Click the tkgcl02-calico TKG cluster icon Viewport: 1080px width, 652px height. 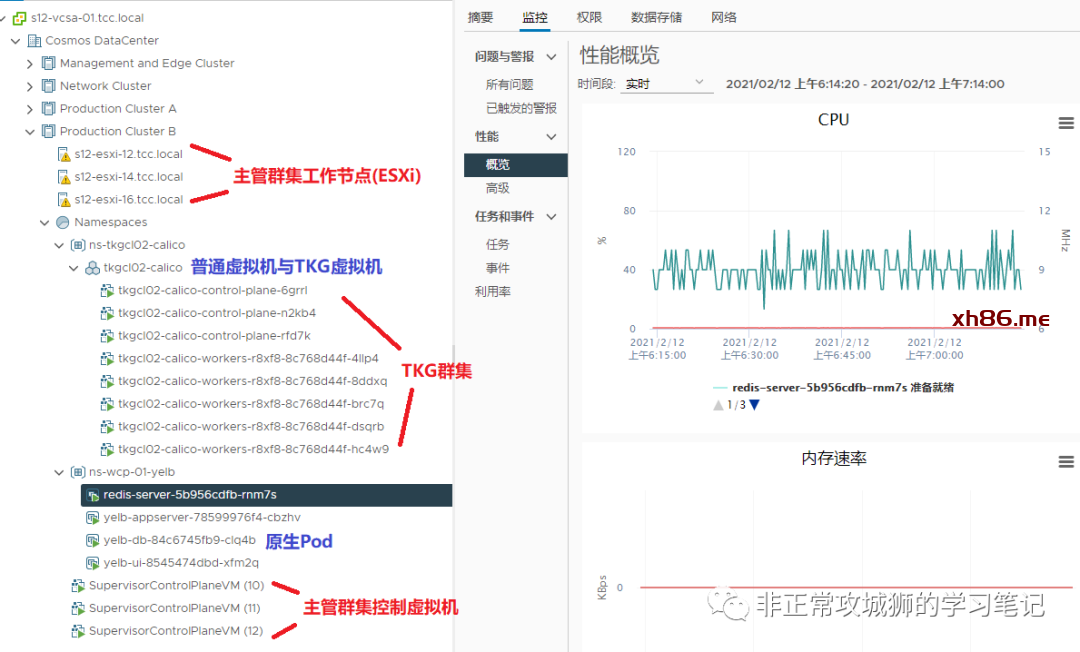pyautogui.click(x=92, y=267)
